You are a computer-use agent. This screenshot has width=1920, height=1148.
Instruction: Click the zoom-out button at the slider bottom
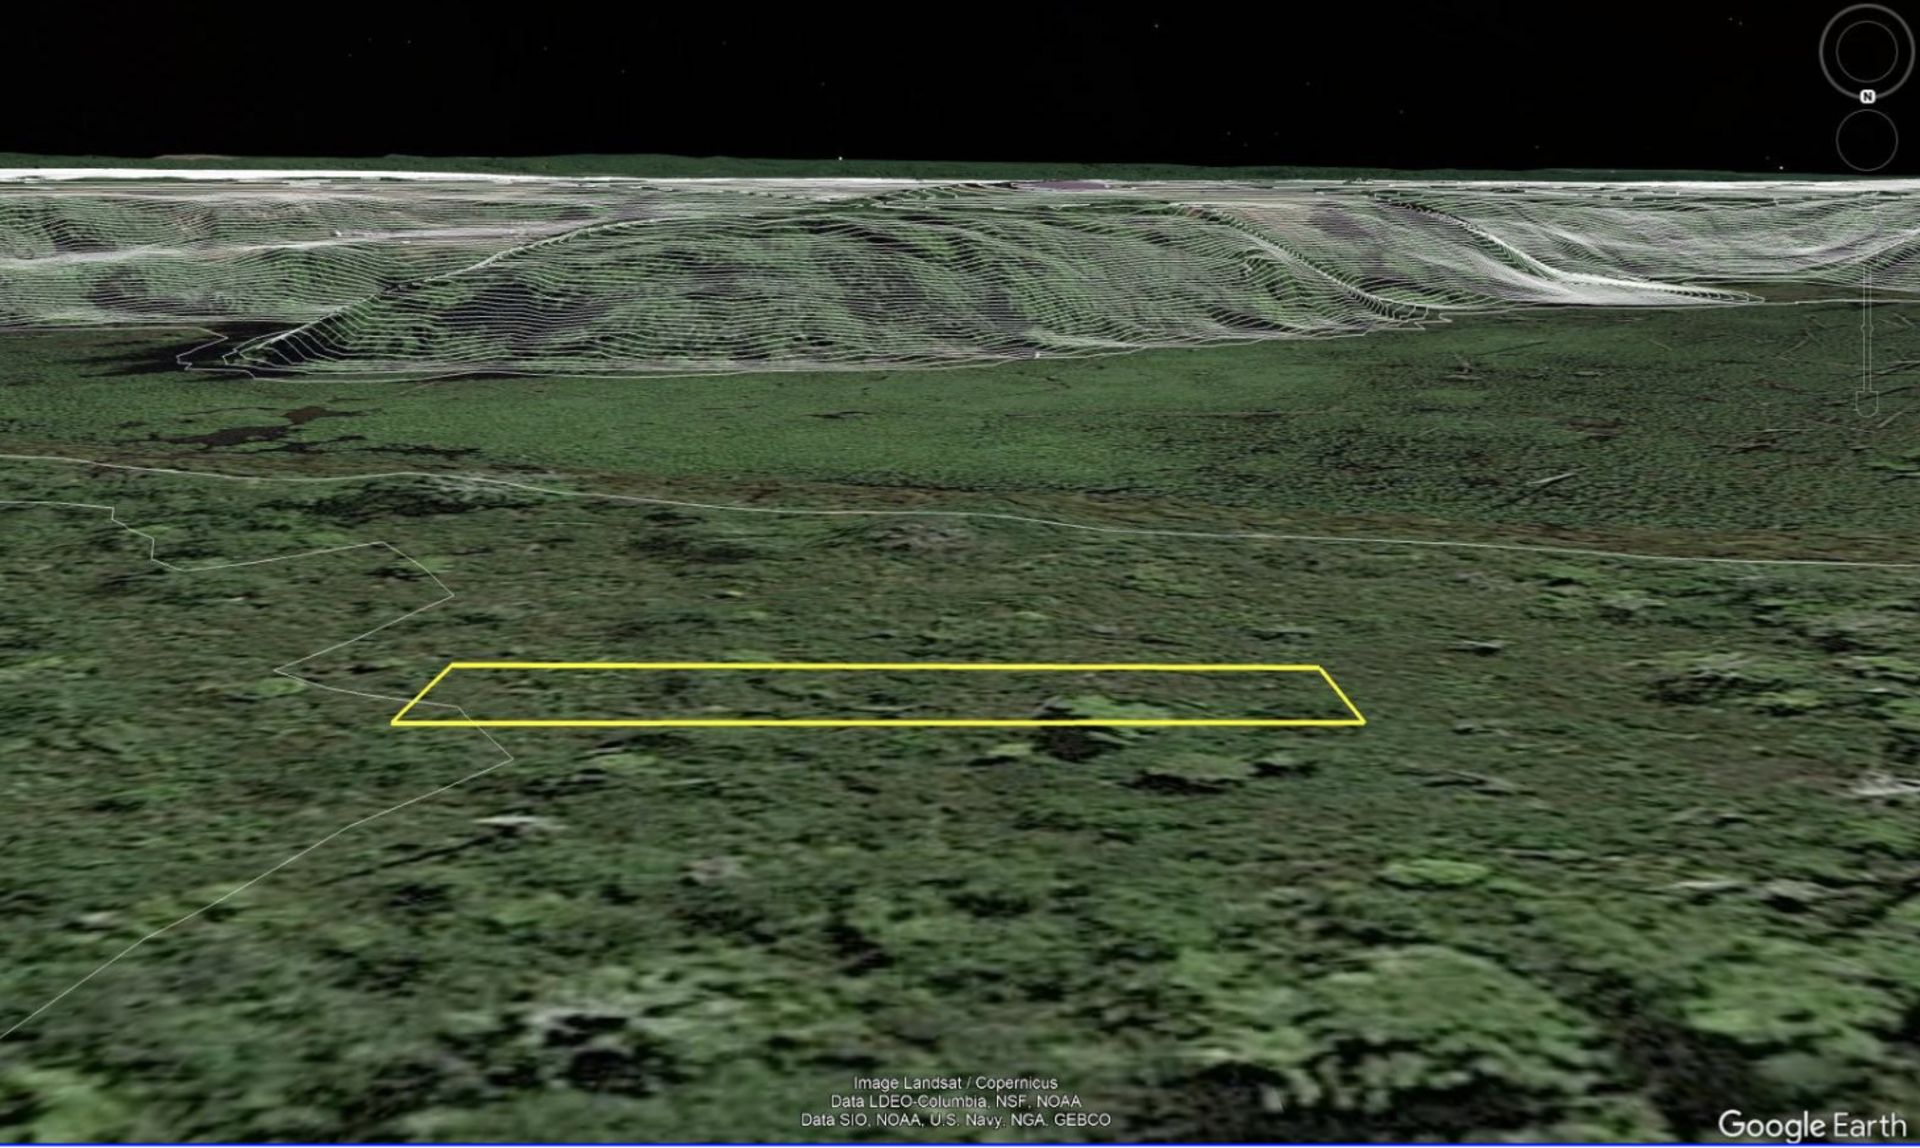click(x=1867, y=404)
